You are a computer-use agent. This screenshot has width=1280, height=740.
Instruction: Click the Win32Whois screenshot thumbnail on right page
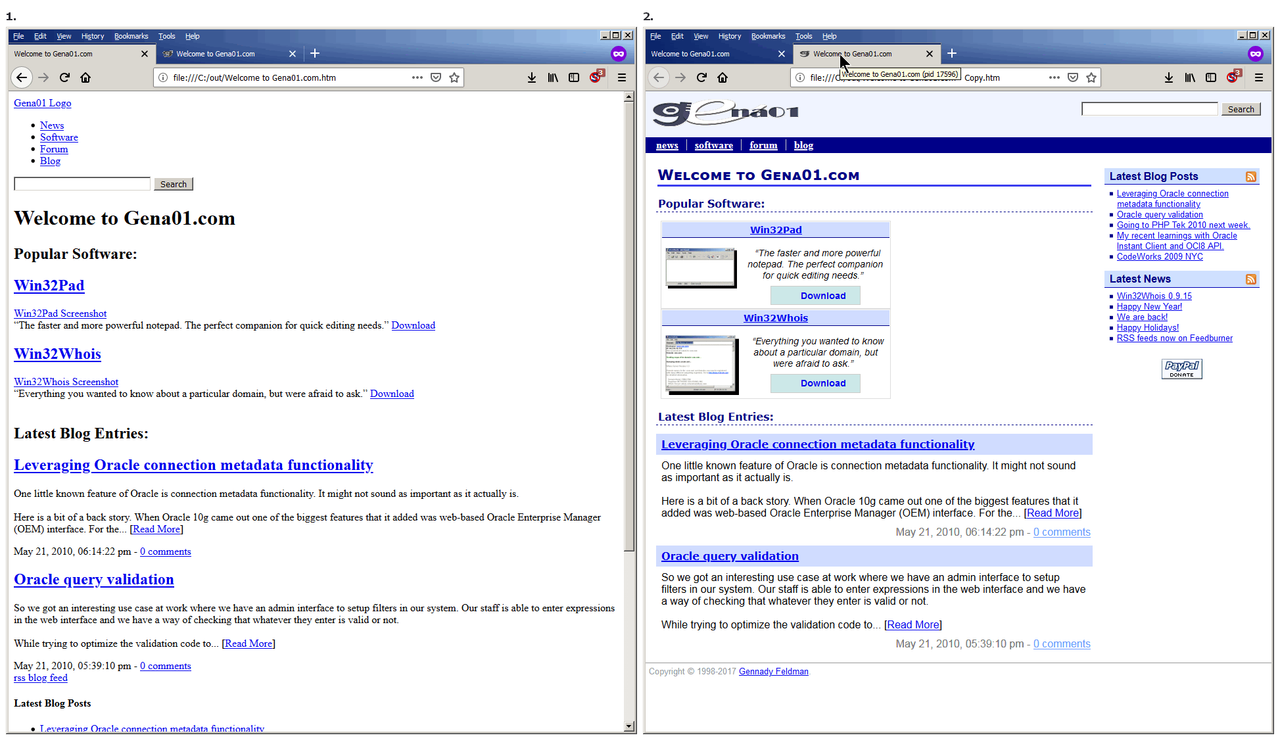[701, 364]
